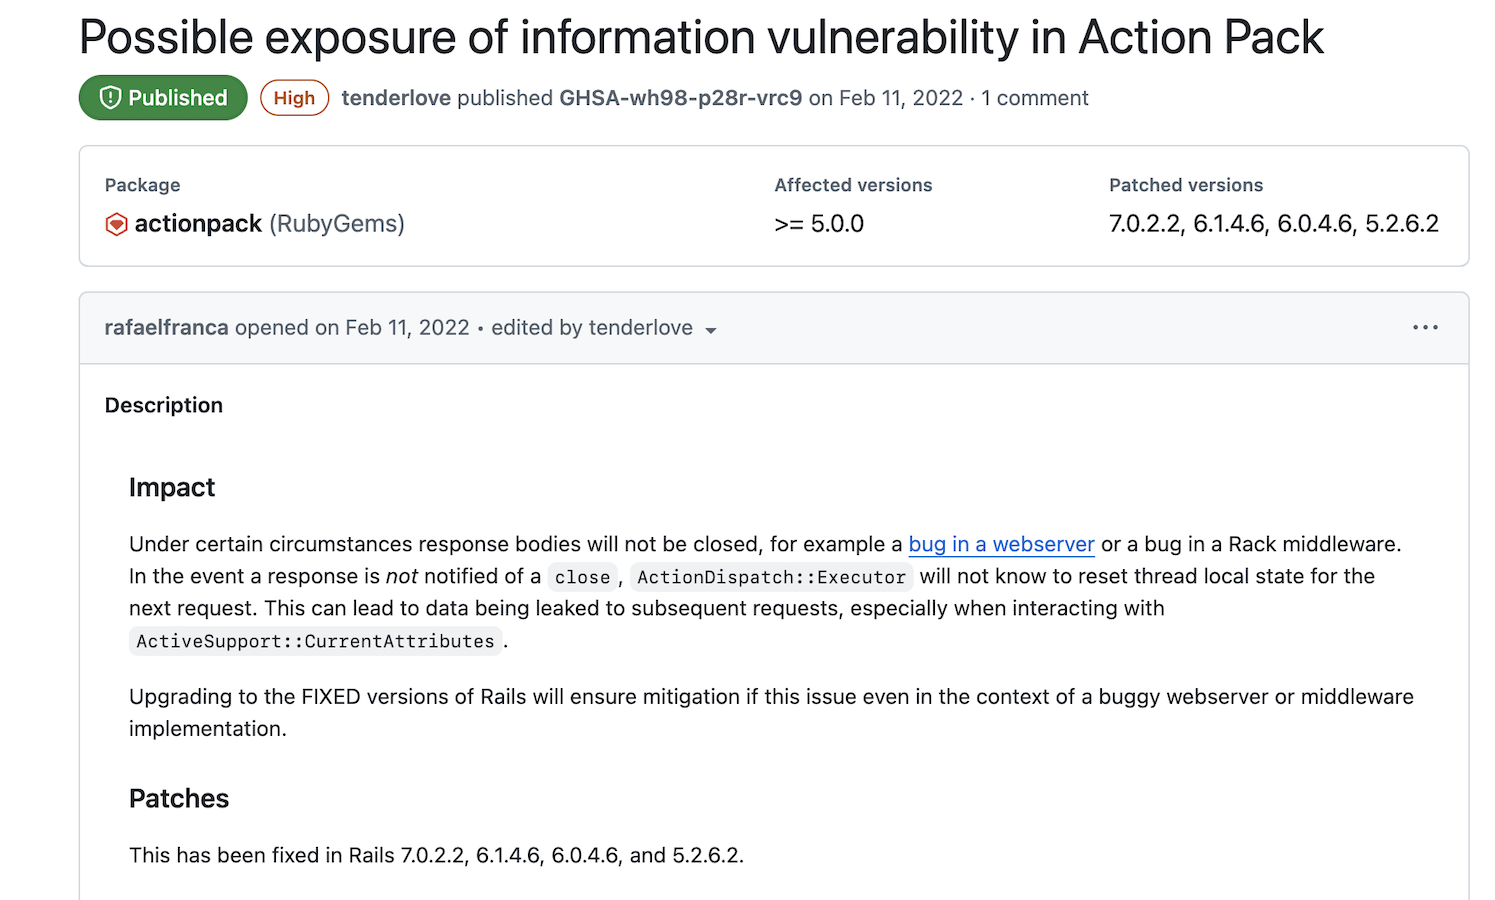Click the 'close' inline code text
Viewport: 1495px width, 900px height.
582,577
